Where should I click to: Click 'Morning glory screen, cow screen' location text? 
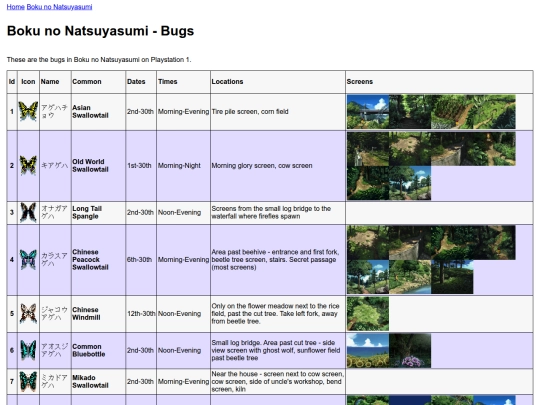[262, 165]
